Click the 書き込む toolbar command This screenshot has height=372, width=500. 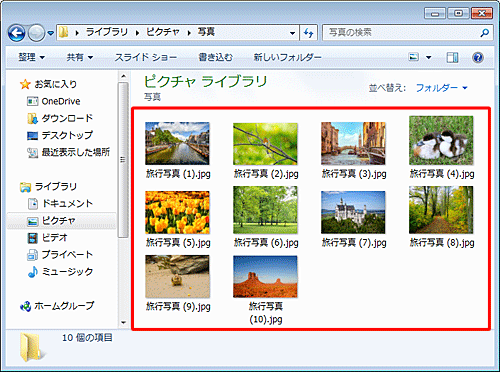(215, 57)
